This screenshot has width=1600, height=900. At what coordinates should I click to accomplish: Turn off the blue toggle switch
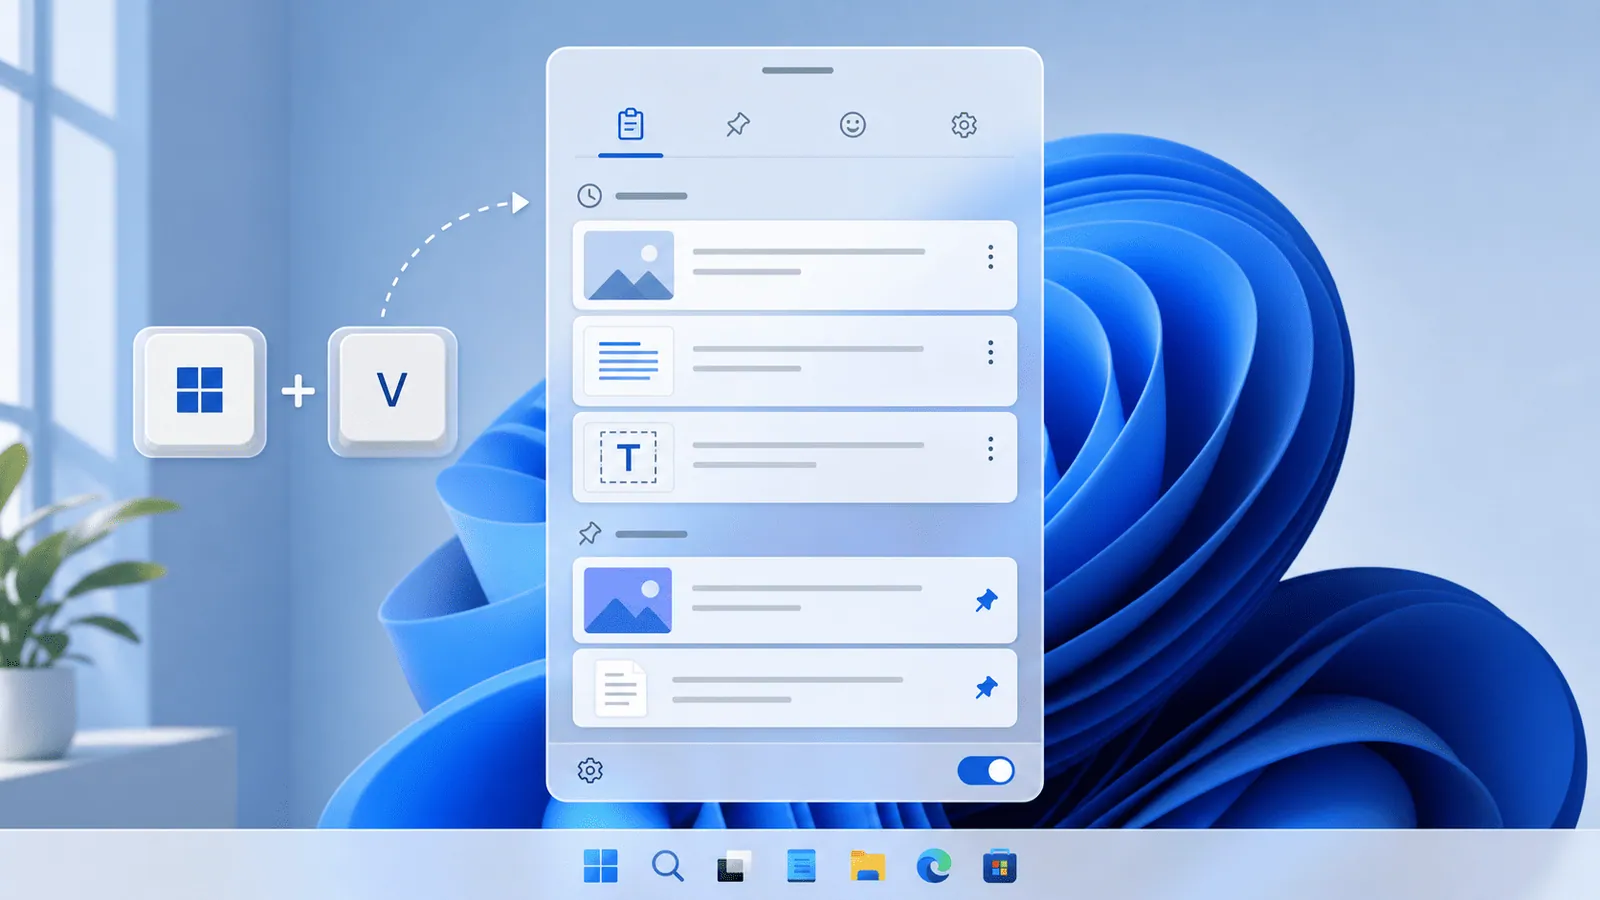click(986, 770)
